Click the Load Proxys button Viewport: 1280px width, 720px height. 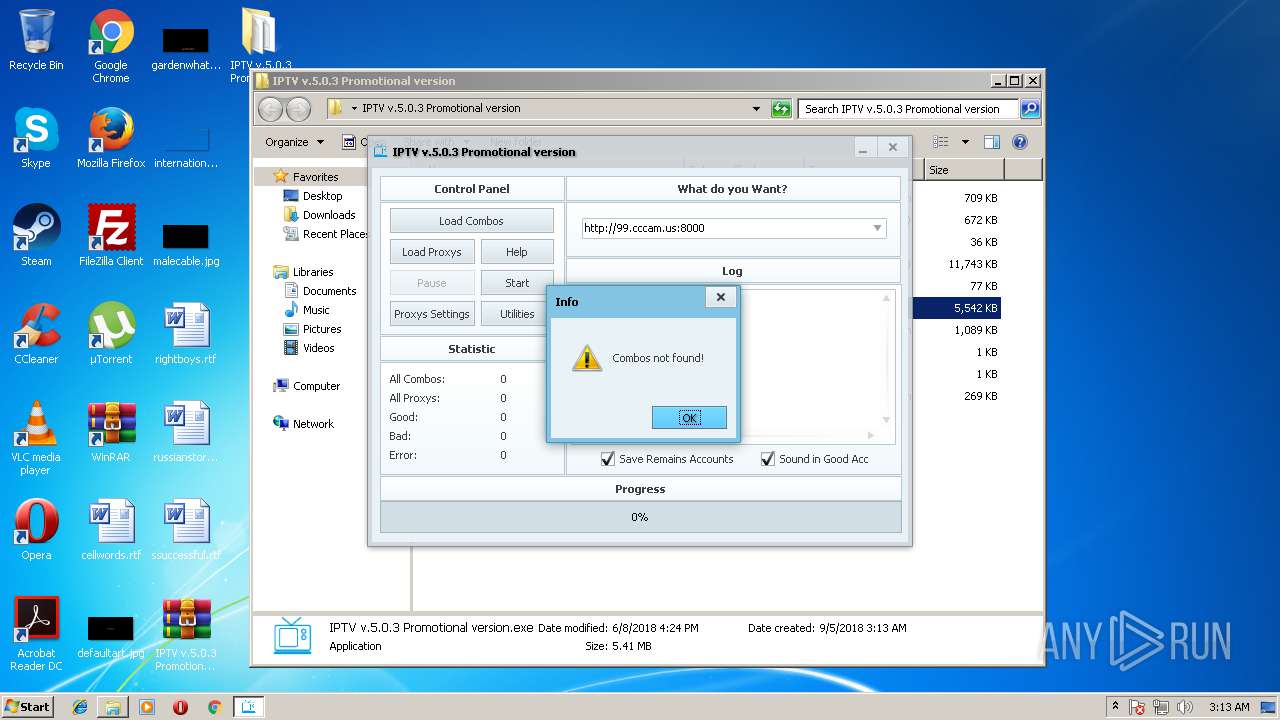tap(431, 252)
